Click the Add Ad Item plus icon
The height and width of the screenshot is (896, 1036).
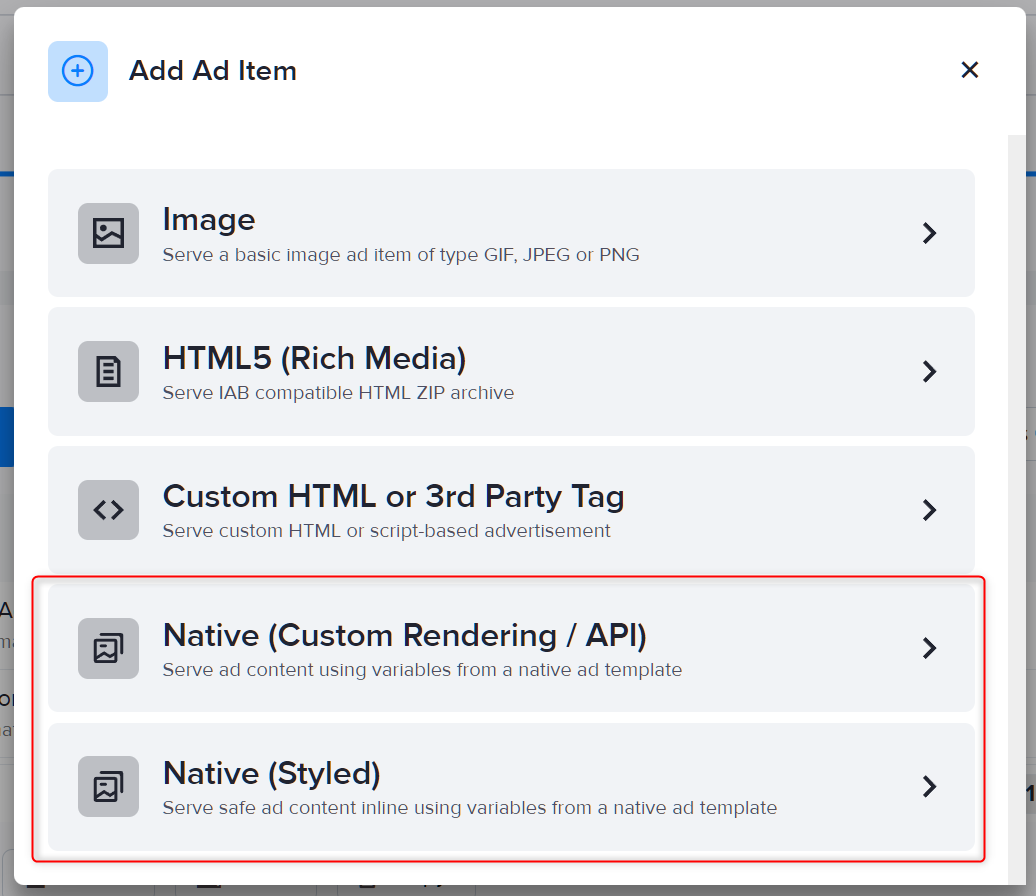(x=77, y=71)
